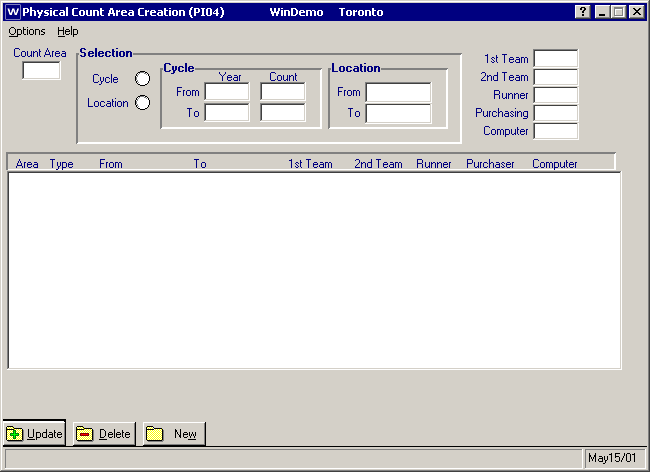The image size is (650, 472).
Task: Click the May15/01 date in status bar
Action: click(x=612, y=458)
